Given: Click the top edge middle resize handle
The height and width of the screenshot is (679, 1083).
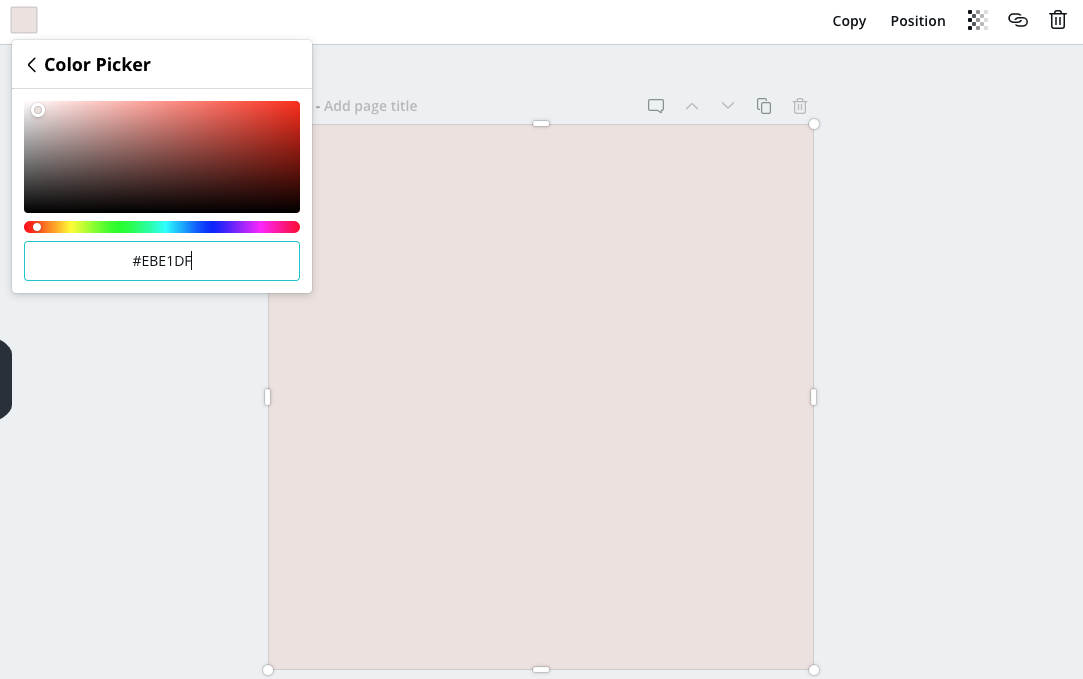Looking at the screenshot, I should 541,124.
